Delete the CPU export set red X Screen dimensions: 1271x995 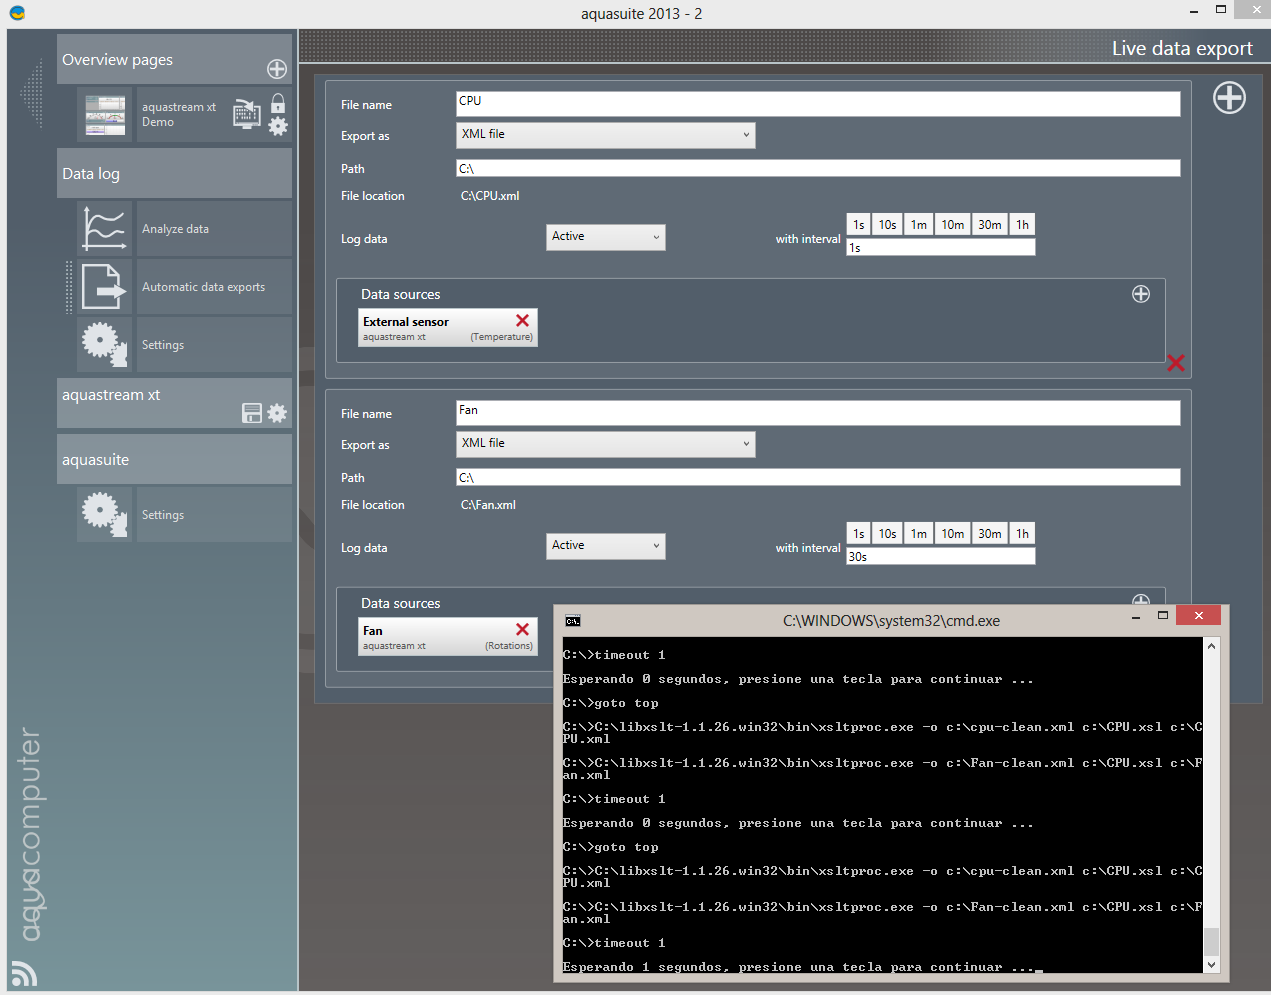click(x=1176, y=363)
